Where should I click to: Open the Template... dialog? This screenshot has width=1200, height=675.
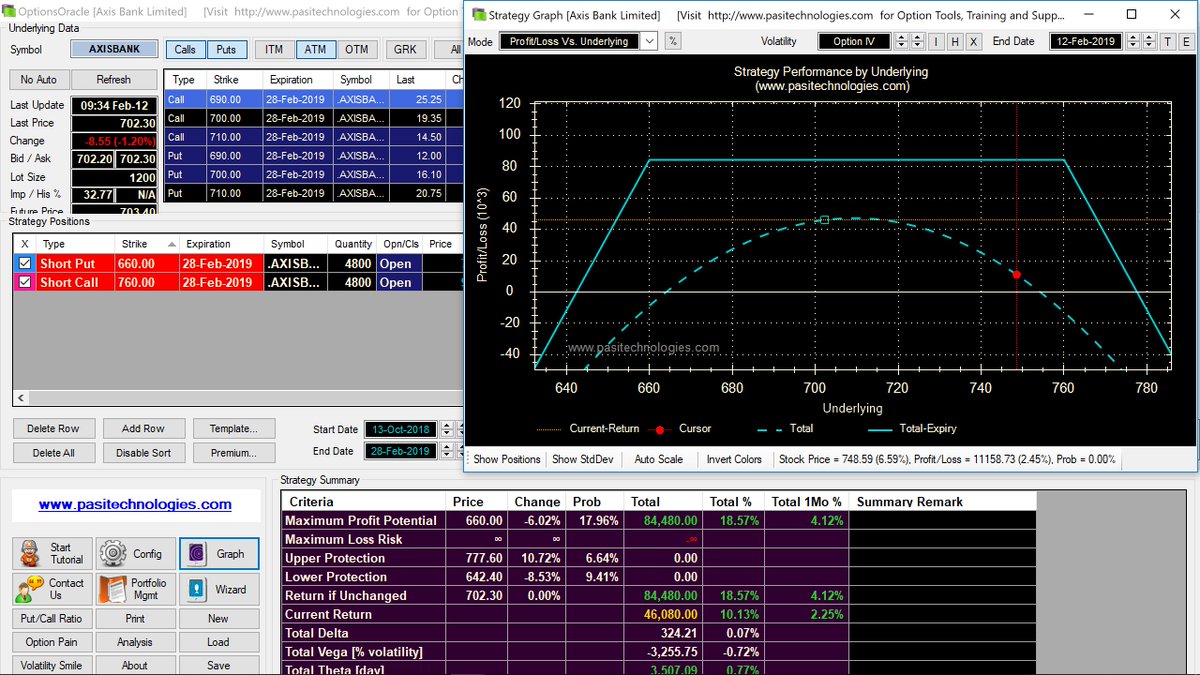pos(233,428)
